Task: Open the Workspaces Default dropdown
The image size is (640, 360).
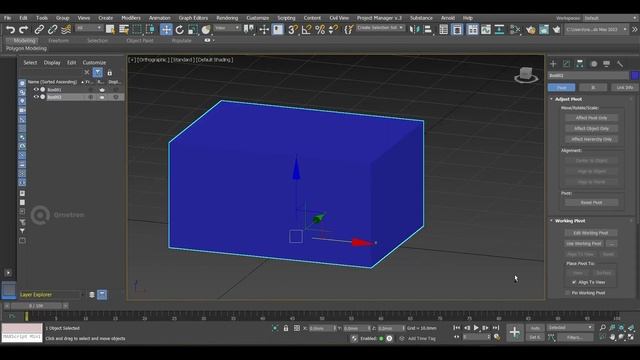Action: (610, 18)
